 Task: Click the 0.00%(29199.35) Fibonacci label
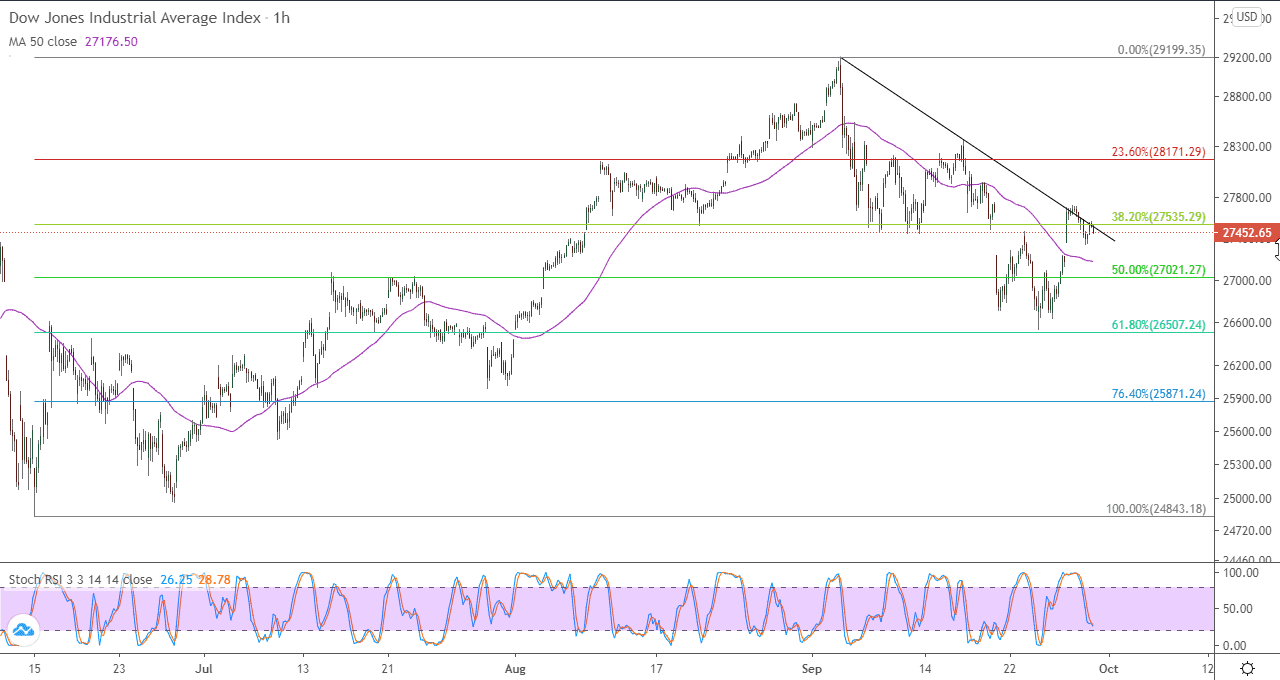coord(1161,49)
